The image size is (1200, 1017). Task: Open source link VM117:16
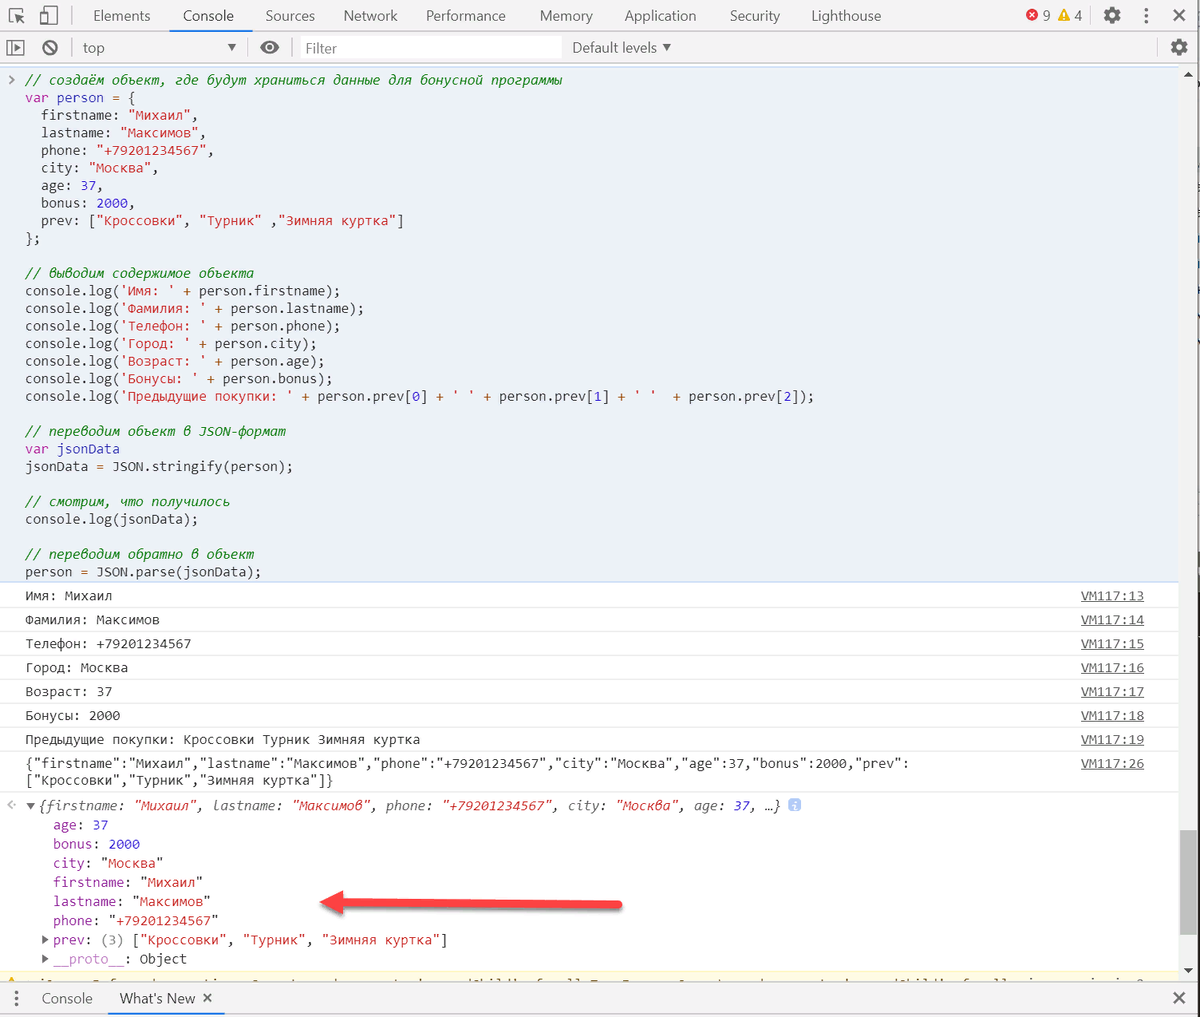point(1112,668)
